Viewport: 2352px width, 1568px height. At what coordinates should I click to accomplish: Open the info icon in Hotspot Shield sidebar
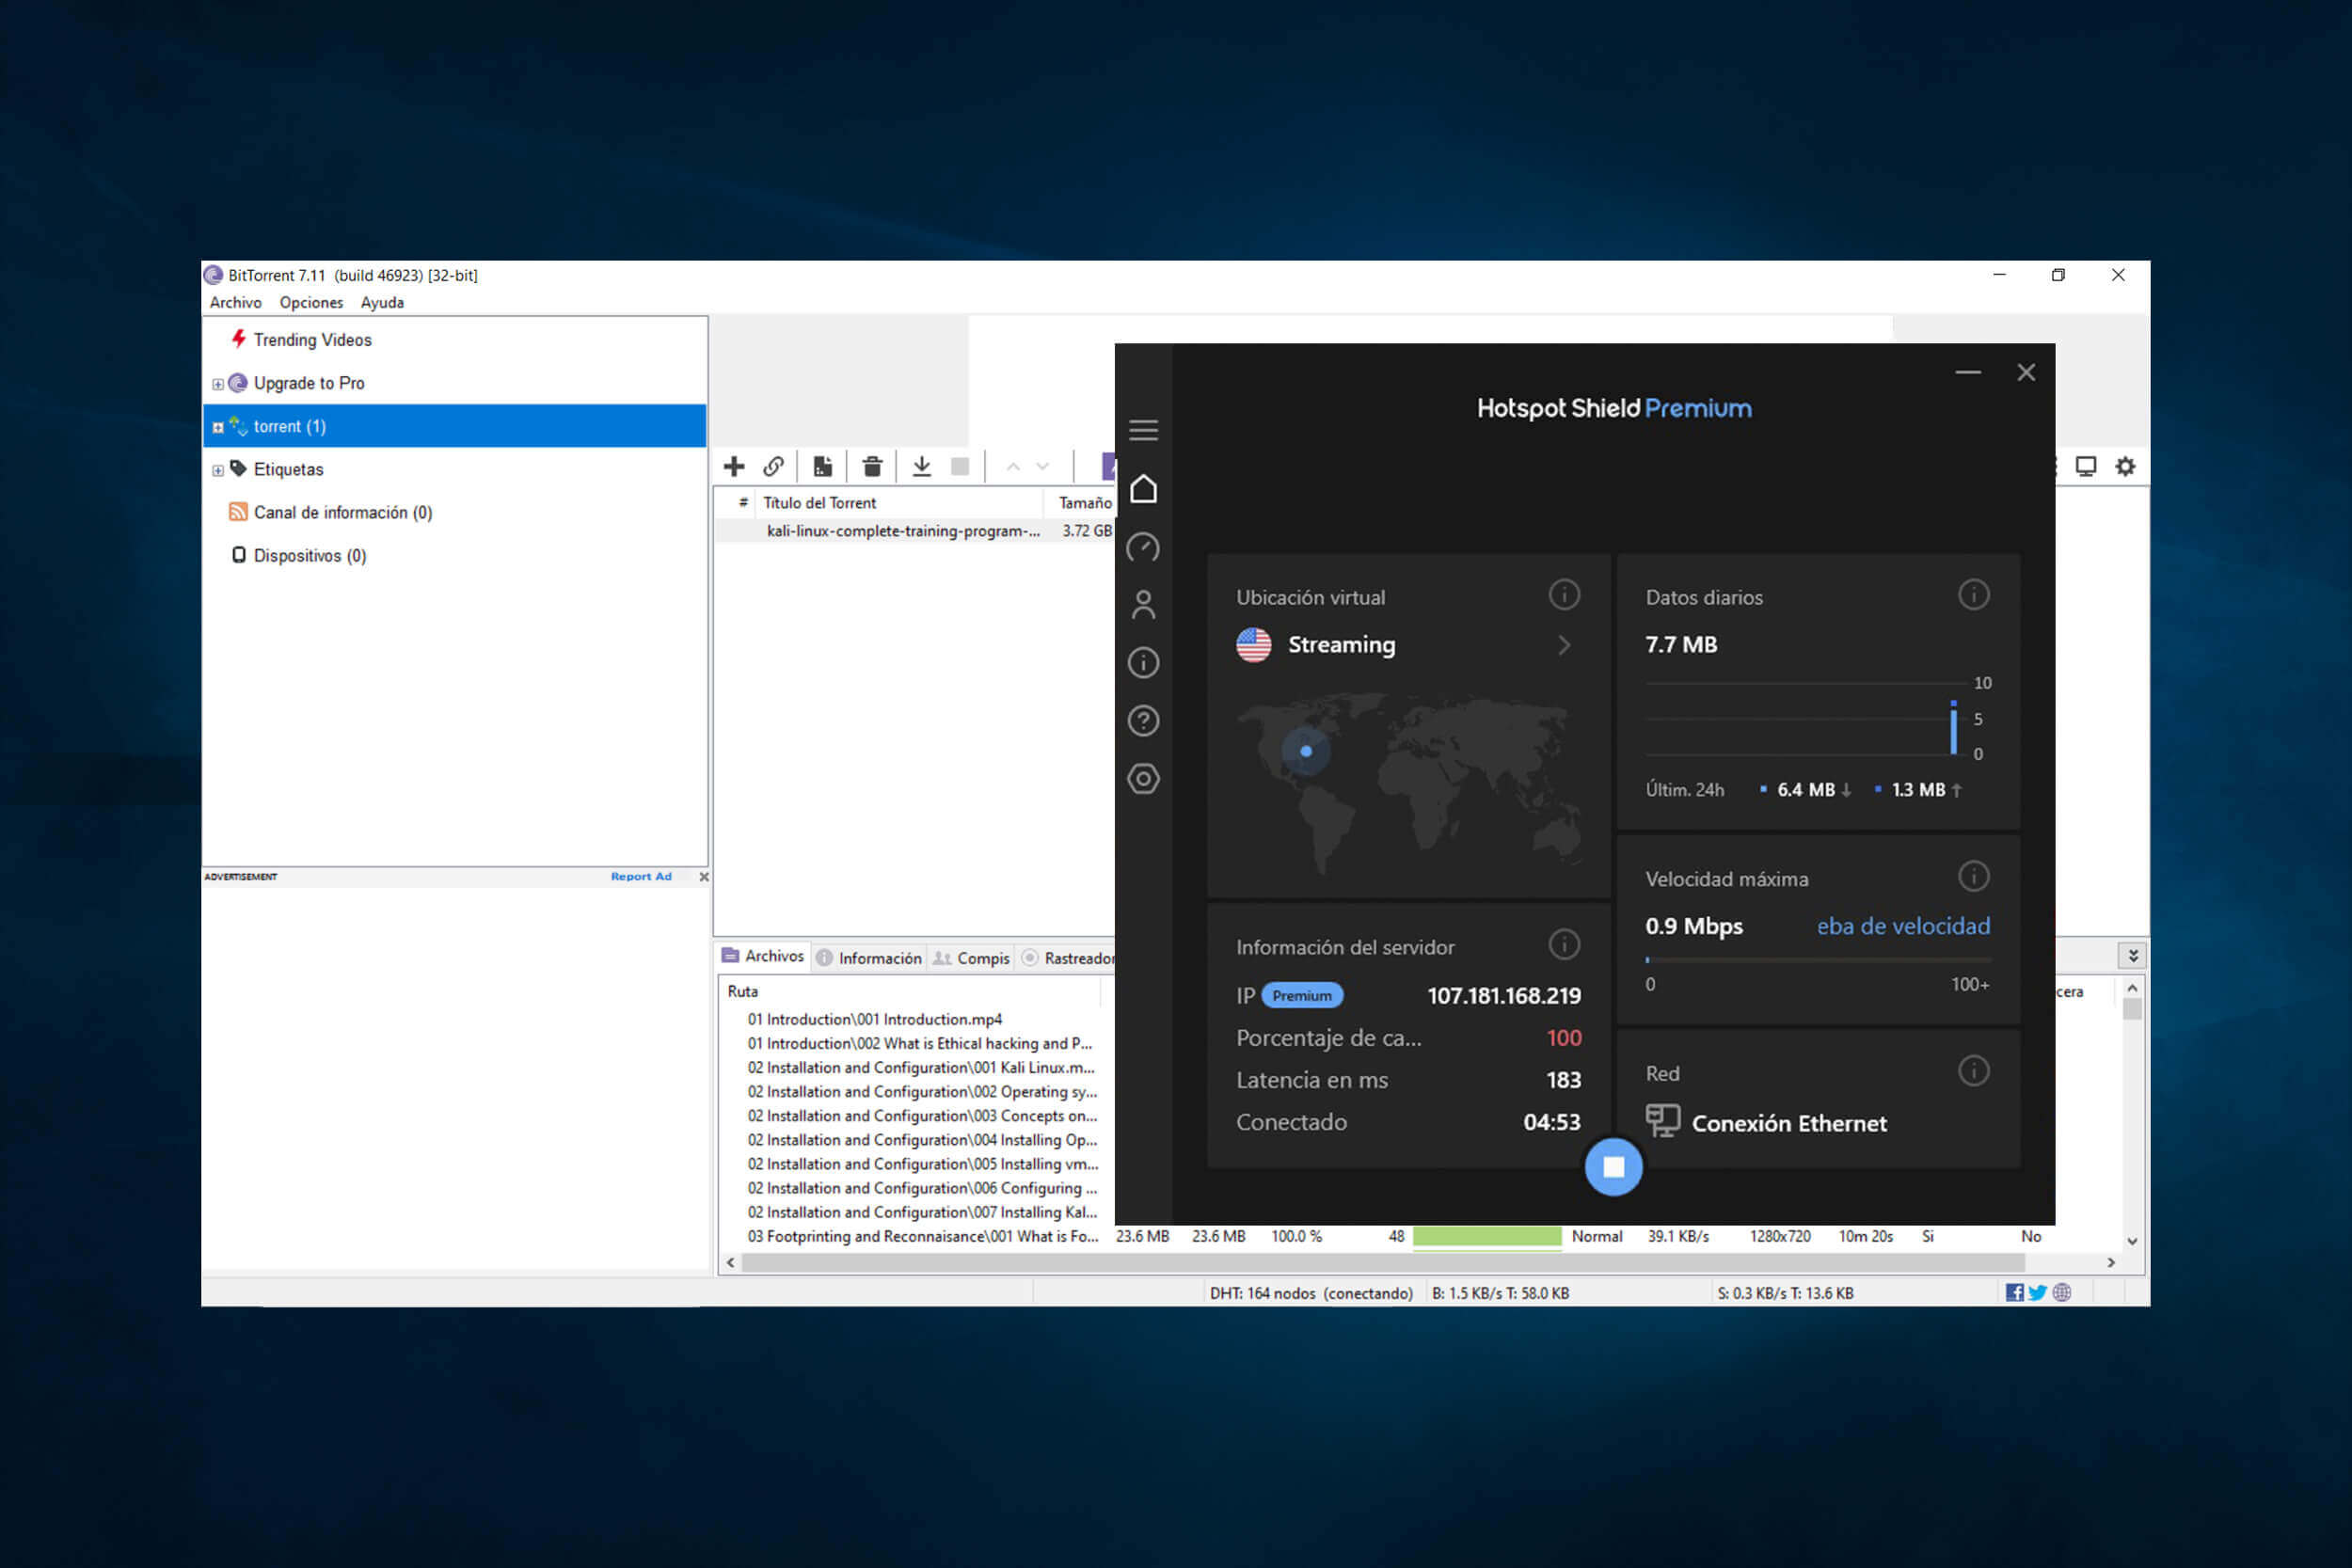(x=1143, y=662)
